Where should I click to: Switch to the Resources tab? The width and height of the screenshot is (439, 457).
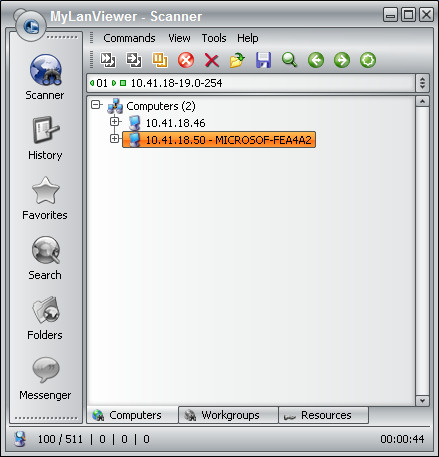click(323, 415)
